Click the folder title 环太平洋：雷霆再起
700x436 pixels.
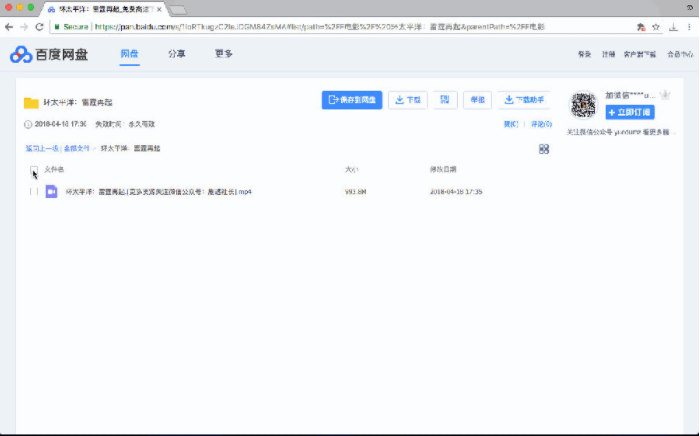click(78, 103)
